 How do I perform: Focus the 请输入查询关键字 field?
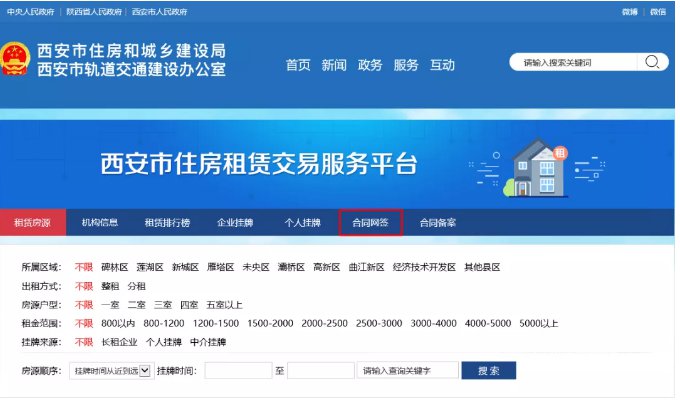click(x=408, y=371)
